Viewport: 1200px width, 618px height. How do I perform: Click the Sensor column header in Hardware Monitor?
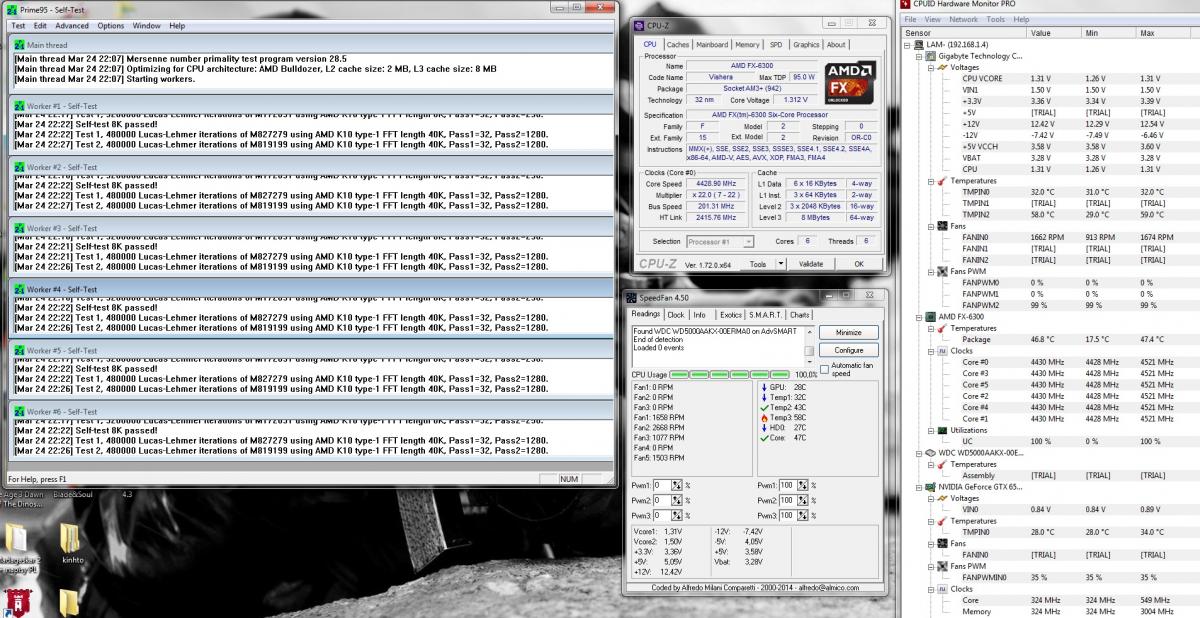[x=964, y=33]
